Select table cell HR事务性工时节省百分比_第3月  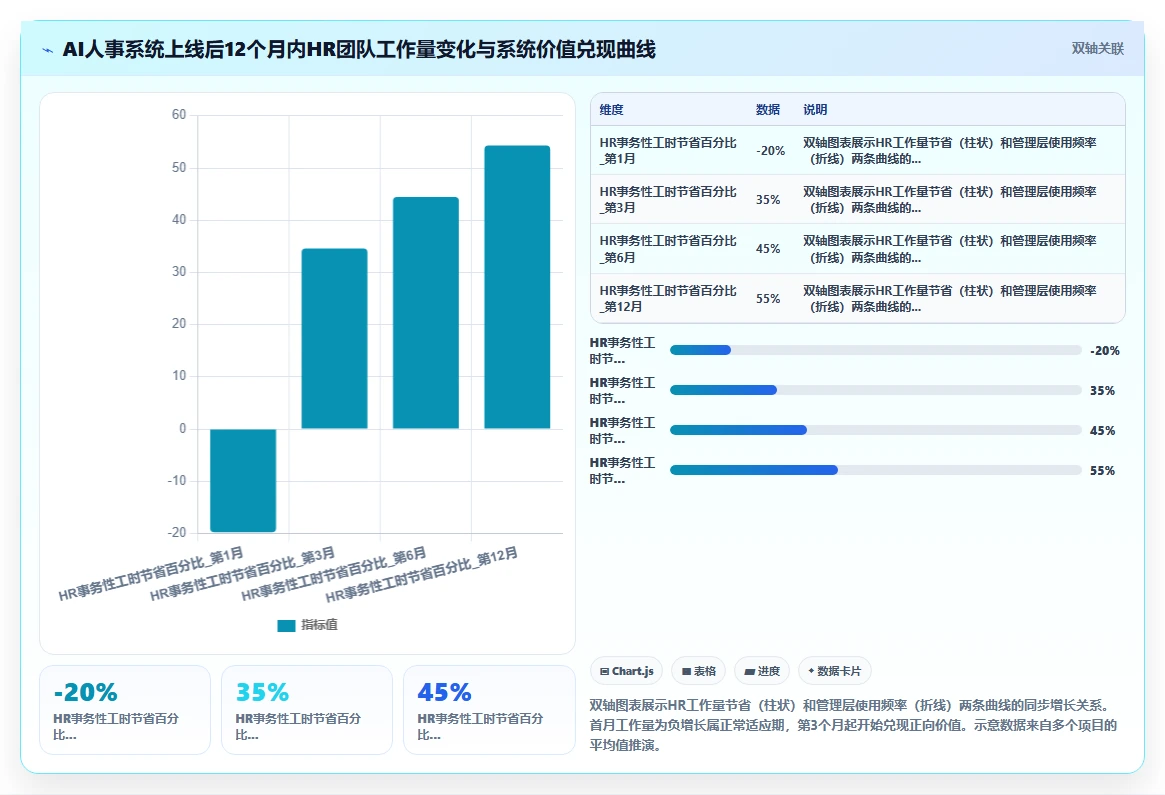[x=668, y=199]
